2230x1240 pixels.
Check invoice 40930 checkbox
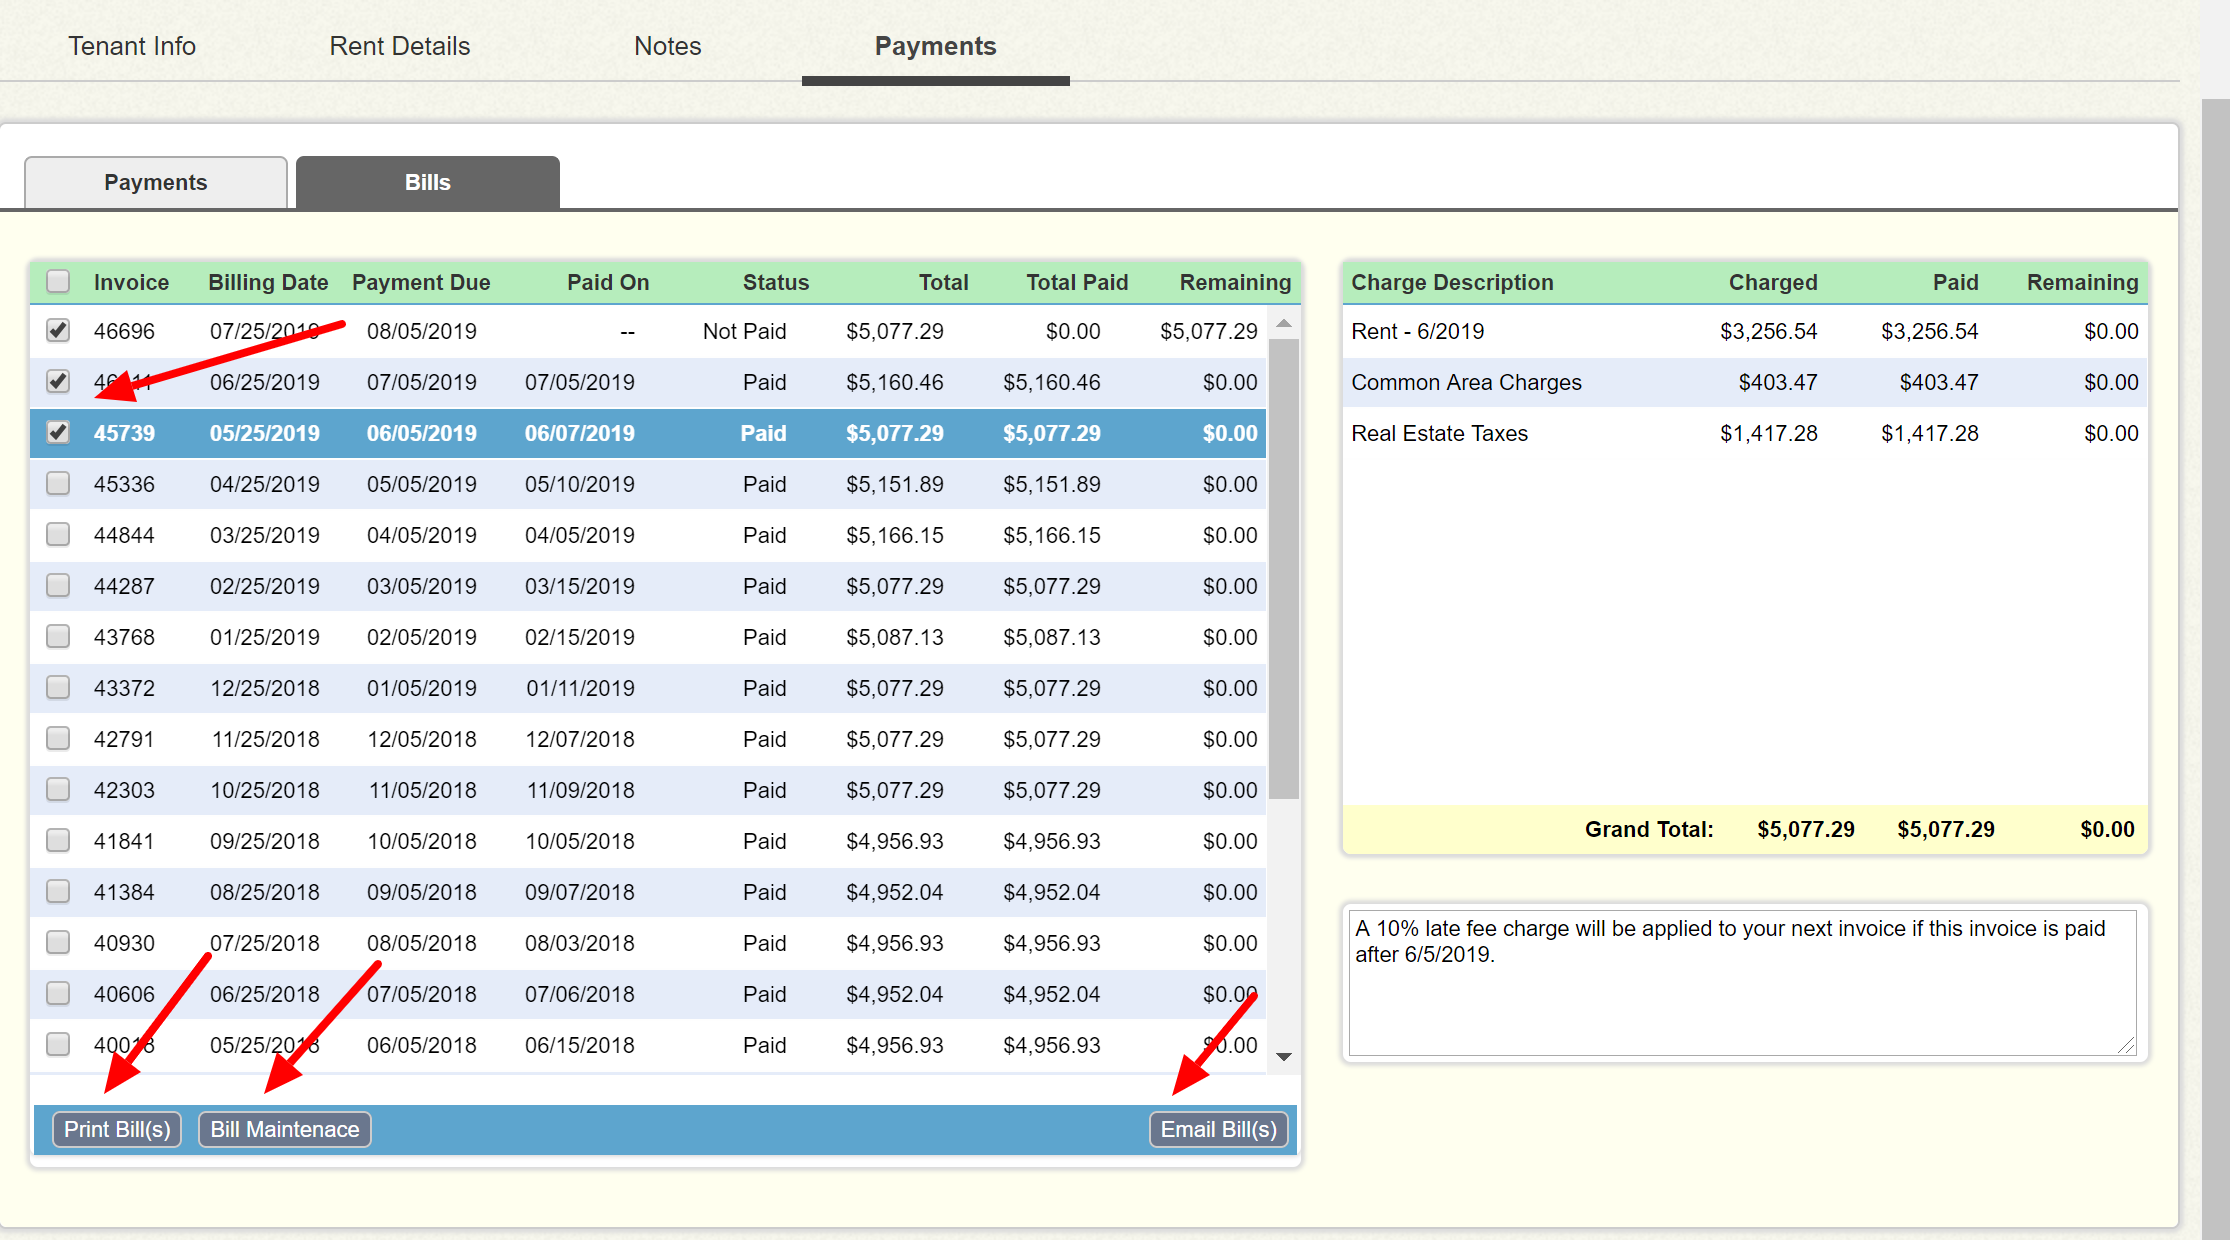pos(58,942)
